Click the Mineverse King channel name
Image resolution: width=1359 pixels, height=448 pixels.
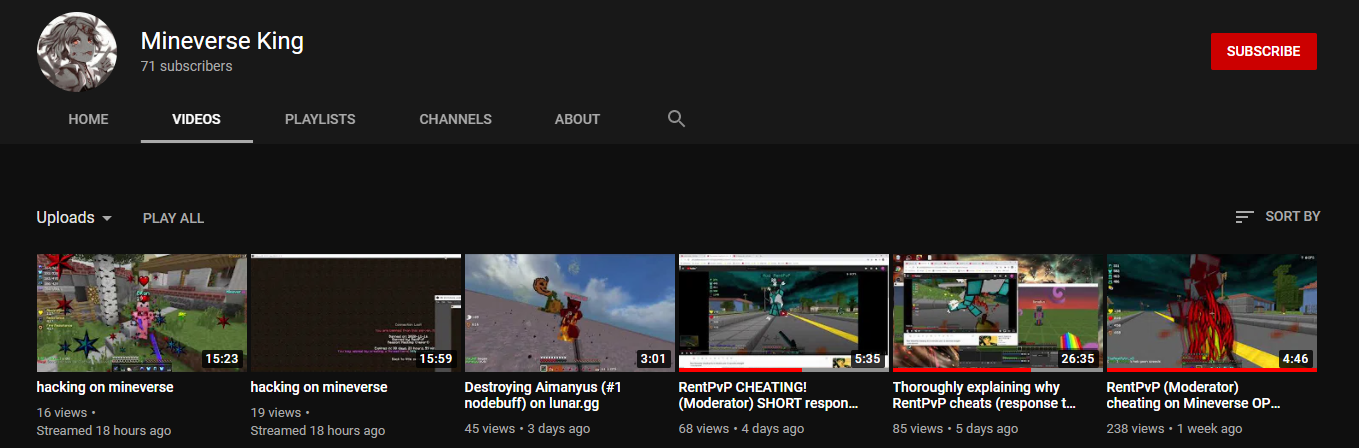[222, 41]
